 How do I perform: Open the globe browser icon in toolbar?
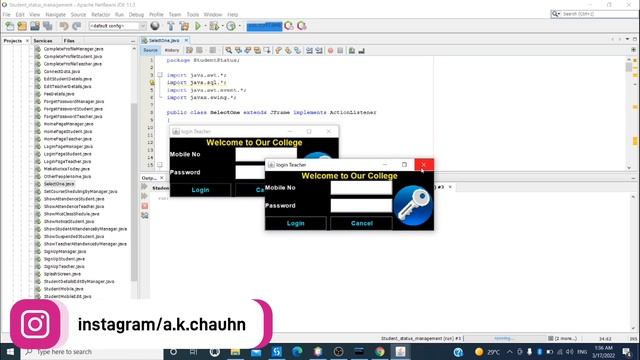tap(155, 26)
